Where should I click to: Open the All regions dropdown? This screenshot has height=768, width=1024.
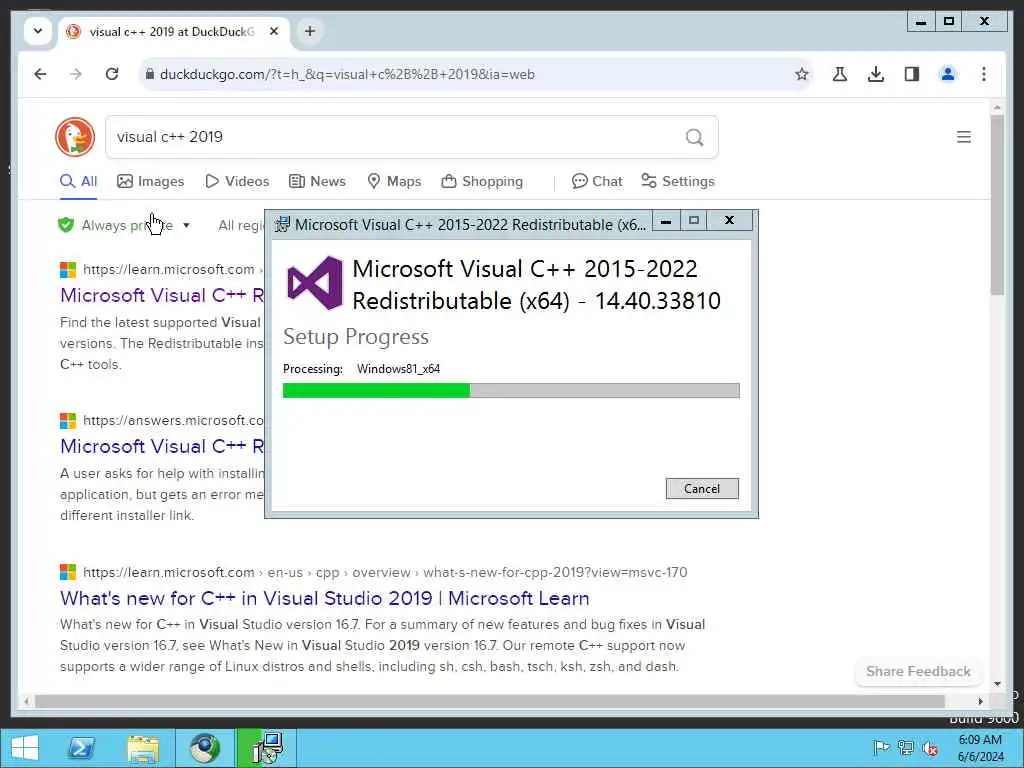[241, 225]
